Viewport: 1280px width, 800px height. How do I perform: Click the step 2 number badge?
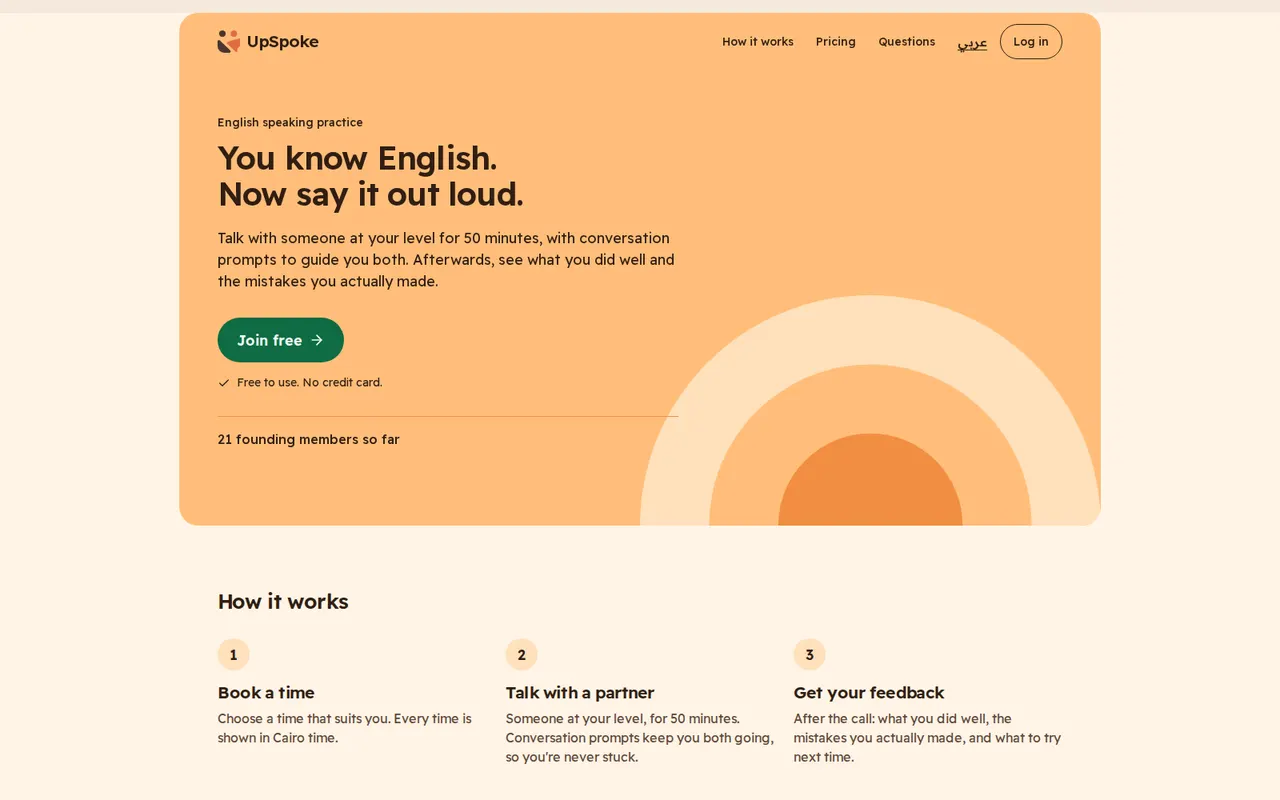[522, 655]
